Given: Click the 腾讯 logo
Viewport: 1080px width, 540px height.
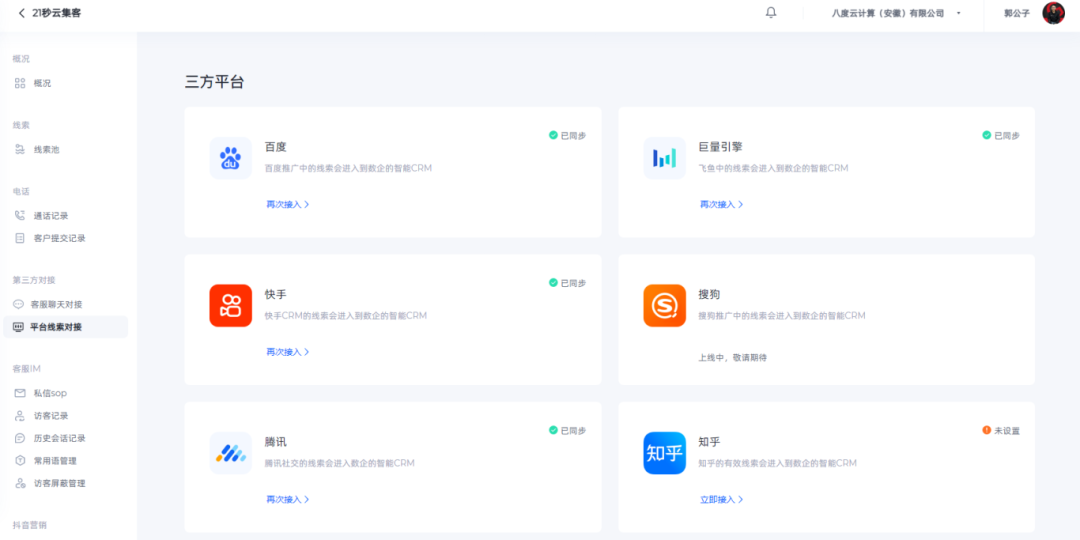Looking at the screenshot, I should (231, 453).
